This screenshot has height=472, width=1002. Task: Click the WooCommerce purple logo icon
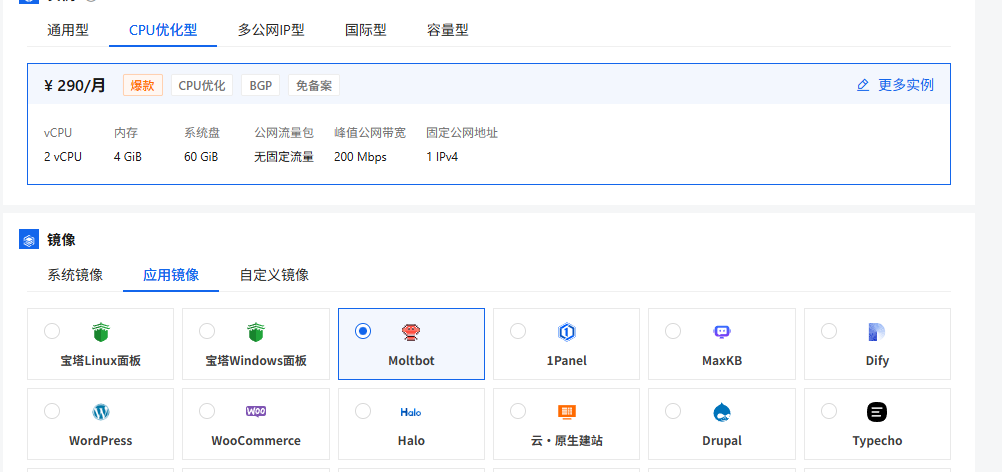point(256,412)
